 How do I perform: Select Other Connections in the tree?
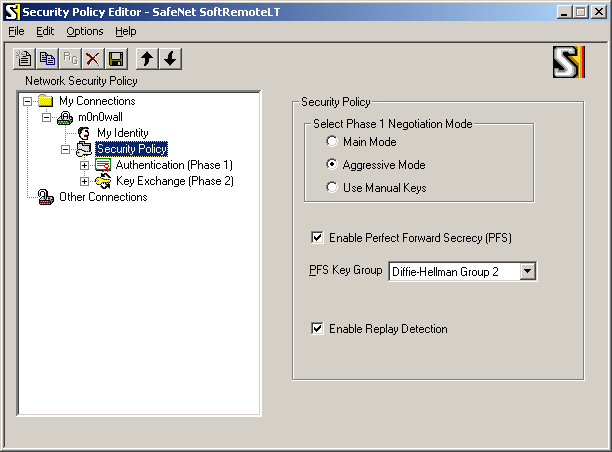103,197
